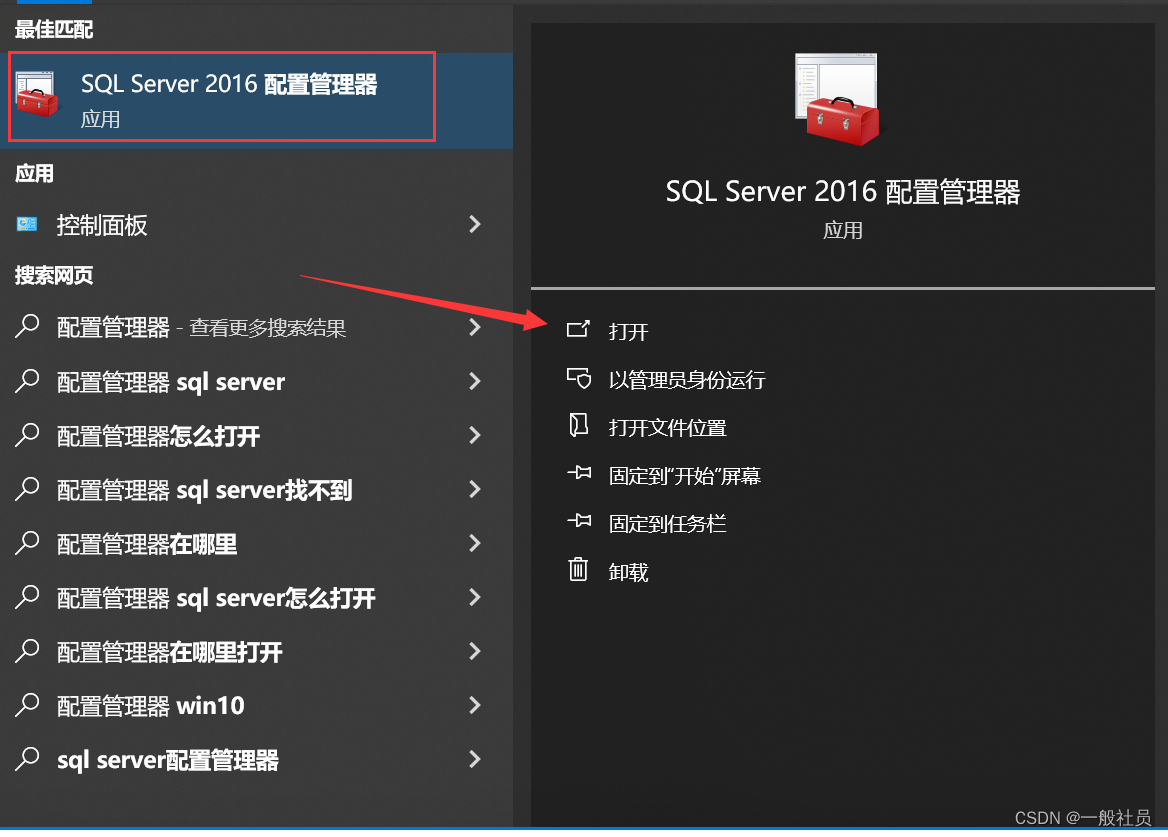Choose 以管理员身份运行 action
This screenshot has width=1168, height=837.
tap(687, 380)
